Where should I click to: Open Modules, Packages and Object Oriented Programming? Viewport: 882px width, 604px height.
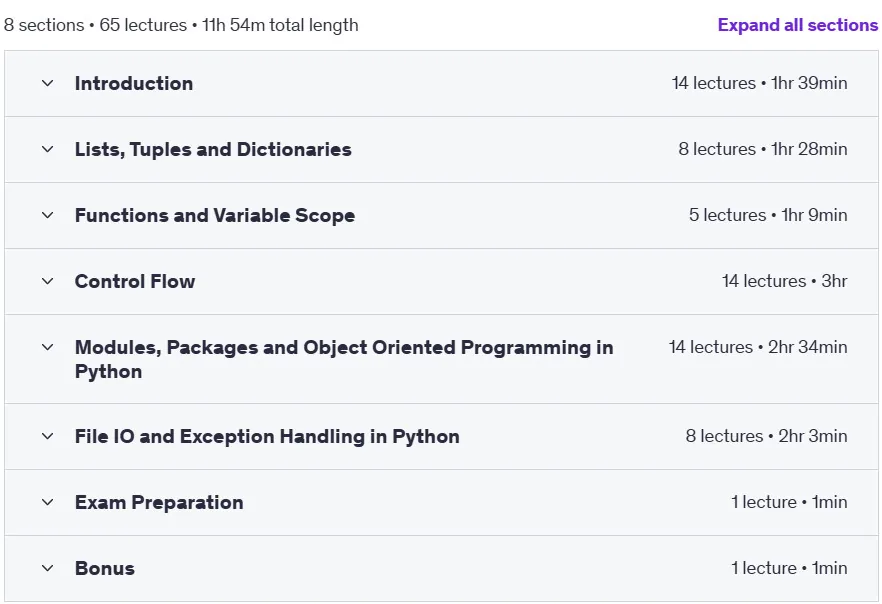click(344, 359)
